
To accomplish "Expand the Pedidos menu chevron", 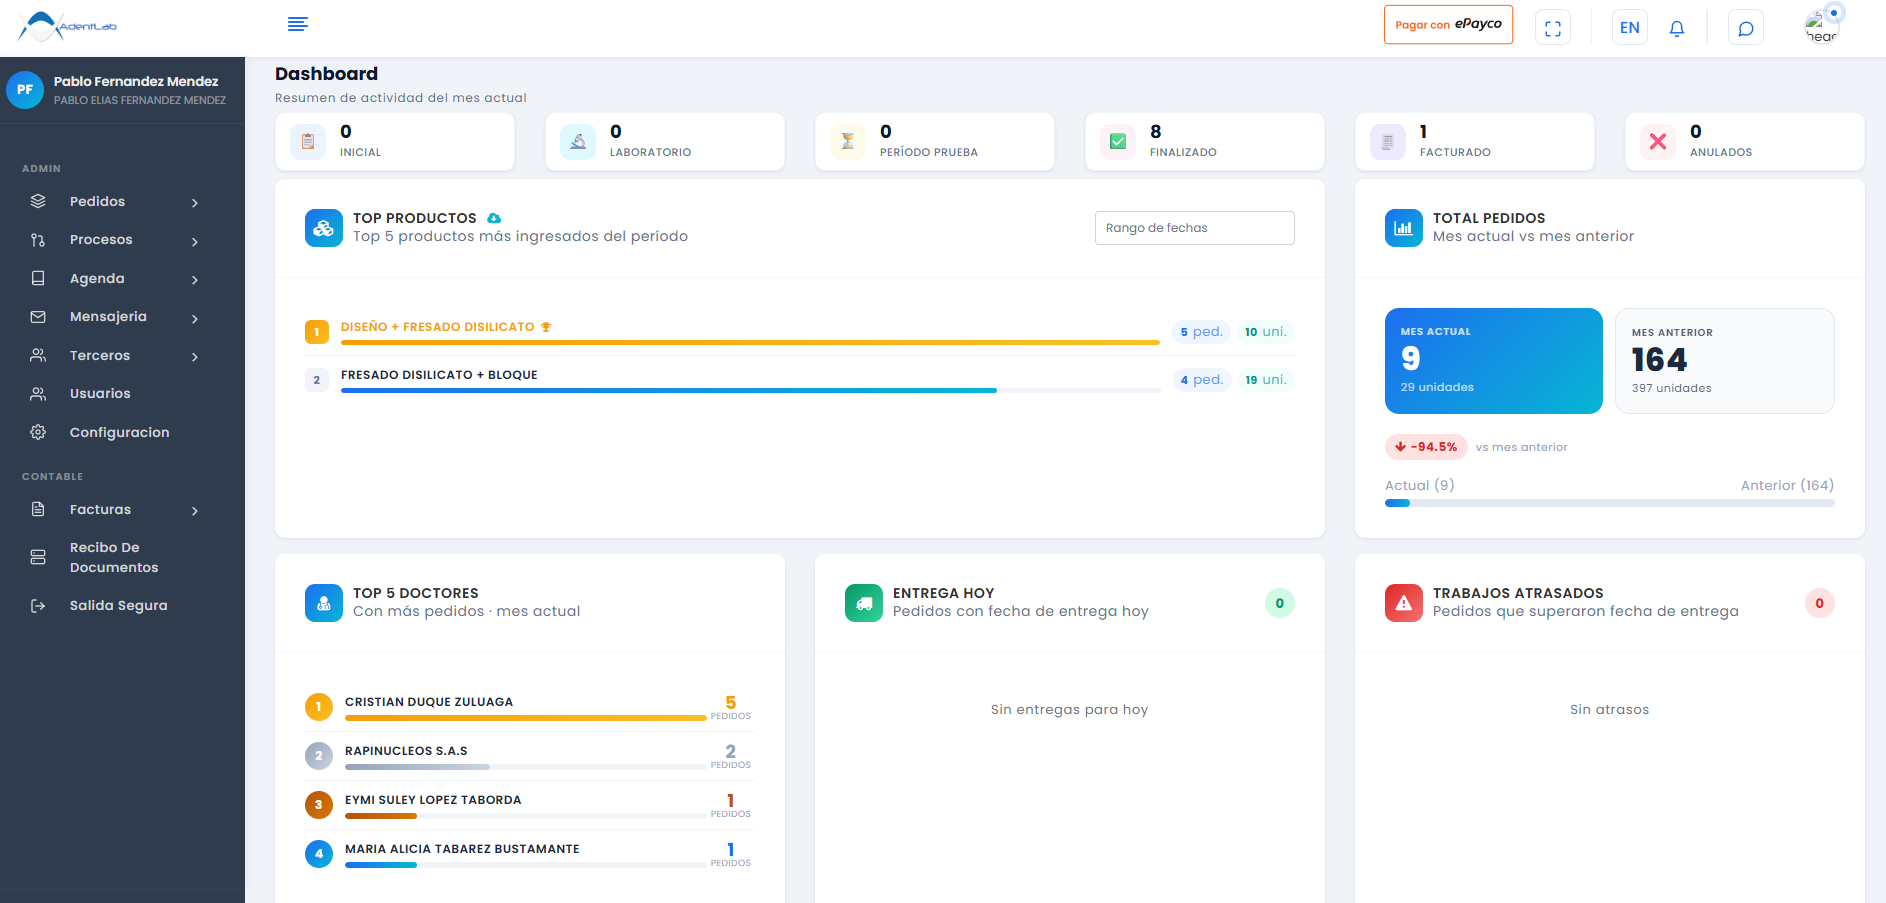I will pos(195,203).
